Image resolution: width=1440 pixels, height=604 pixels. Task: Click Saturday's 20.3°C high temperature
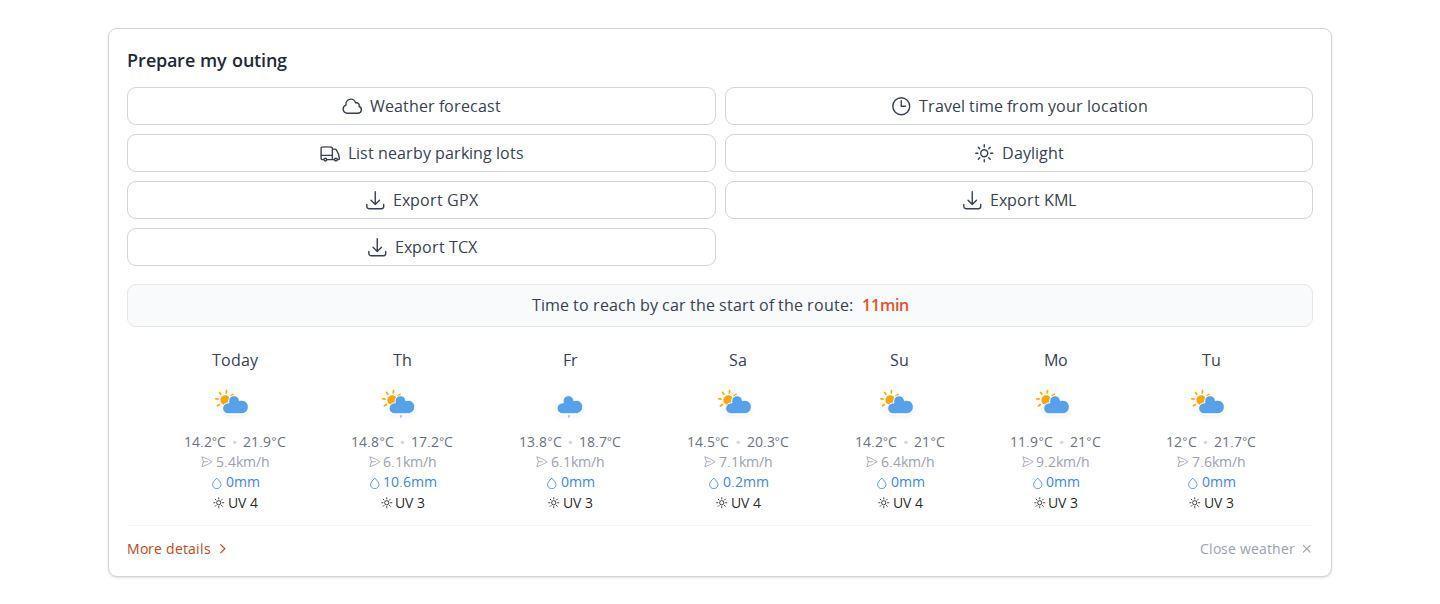pos(767,442)
